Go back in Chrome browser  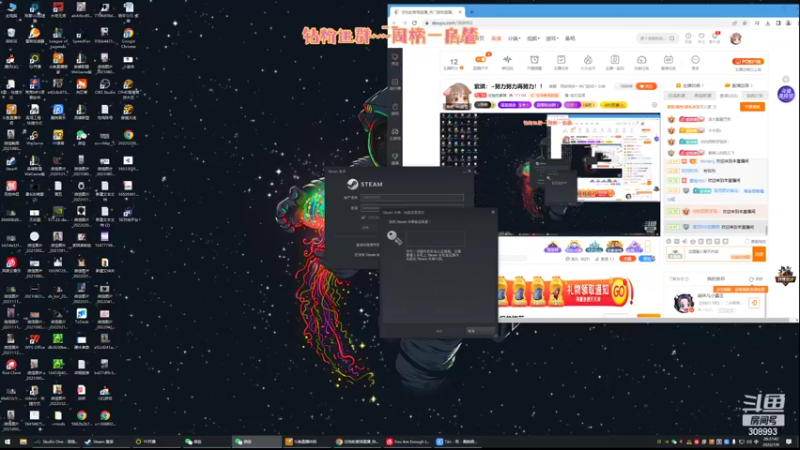coord(394,23)
